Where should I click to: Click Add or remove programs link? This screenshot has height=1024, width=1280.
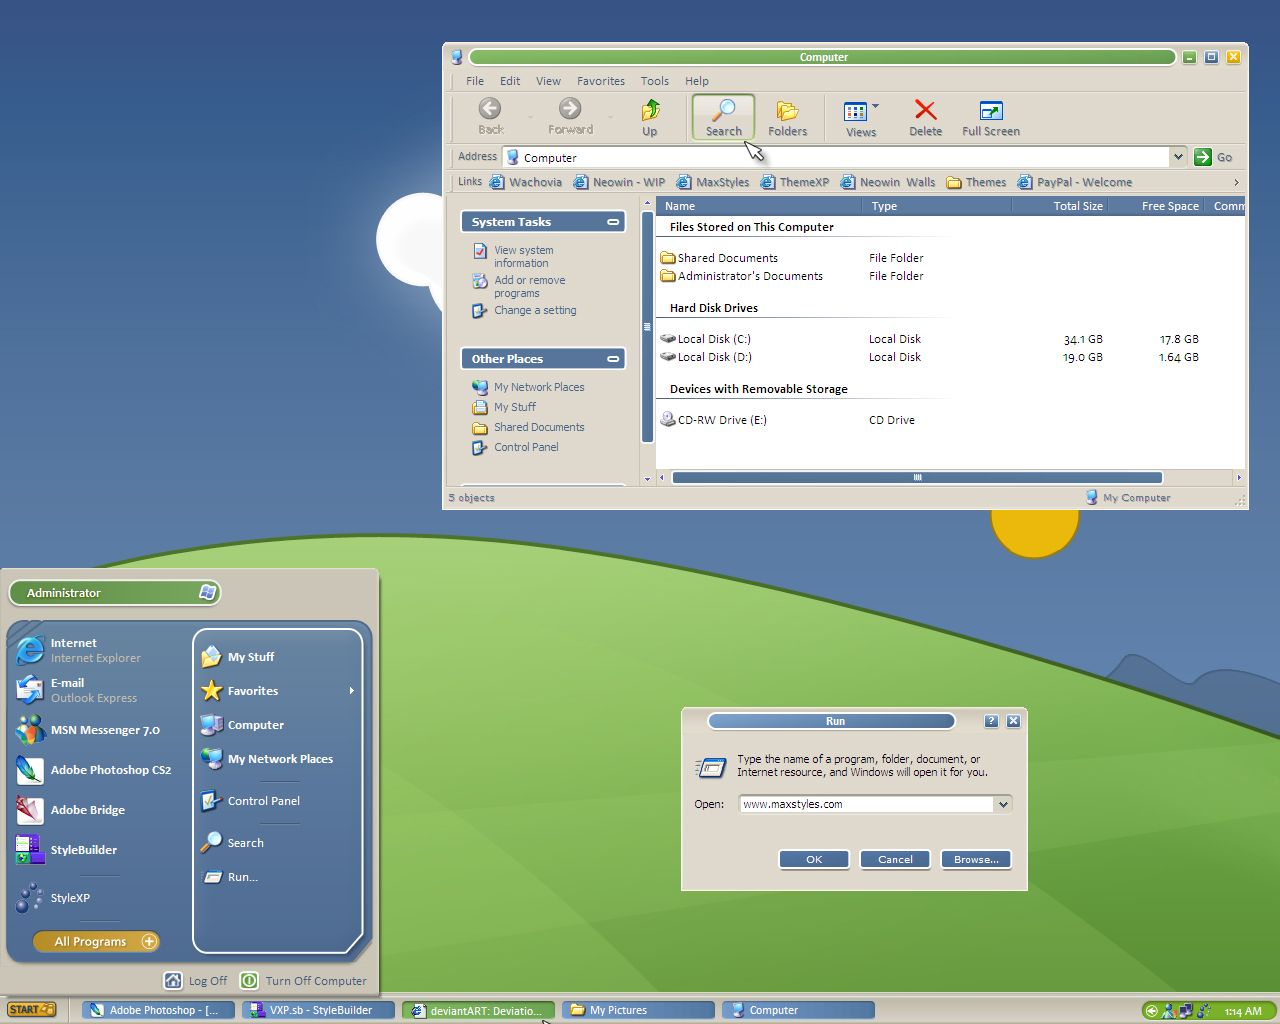(x=530, y=287)
